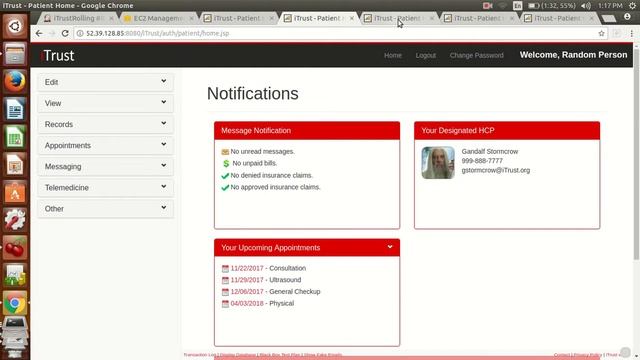640x360 pixels.
Task: Expand the Telemedicine sidebar menu
Action: pyautogui.click(x=105, y=188)
